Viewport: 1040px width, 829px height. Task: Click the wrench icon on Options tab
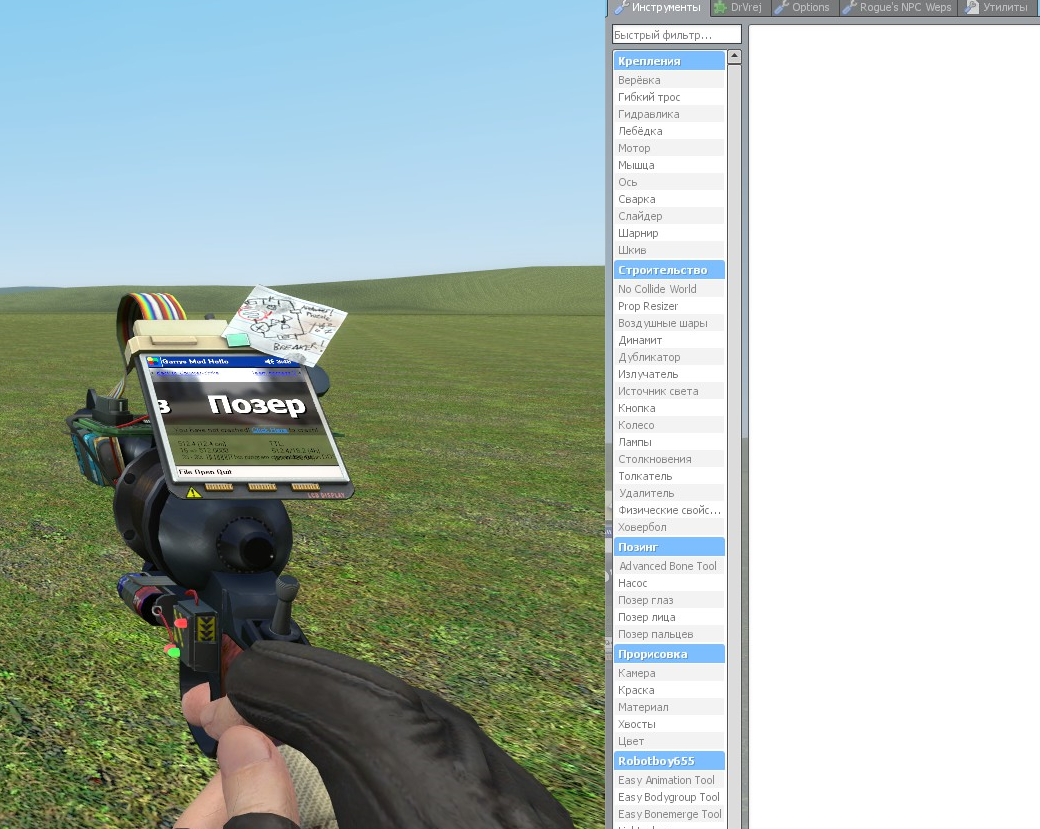pos(781,7)
